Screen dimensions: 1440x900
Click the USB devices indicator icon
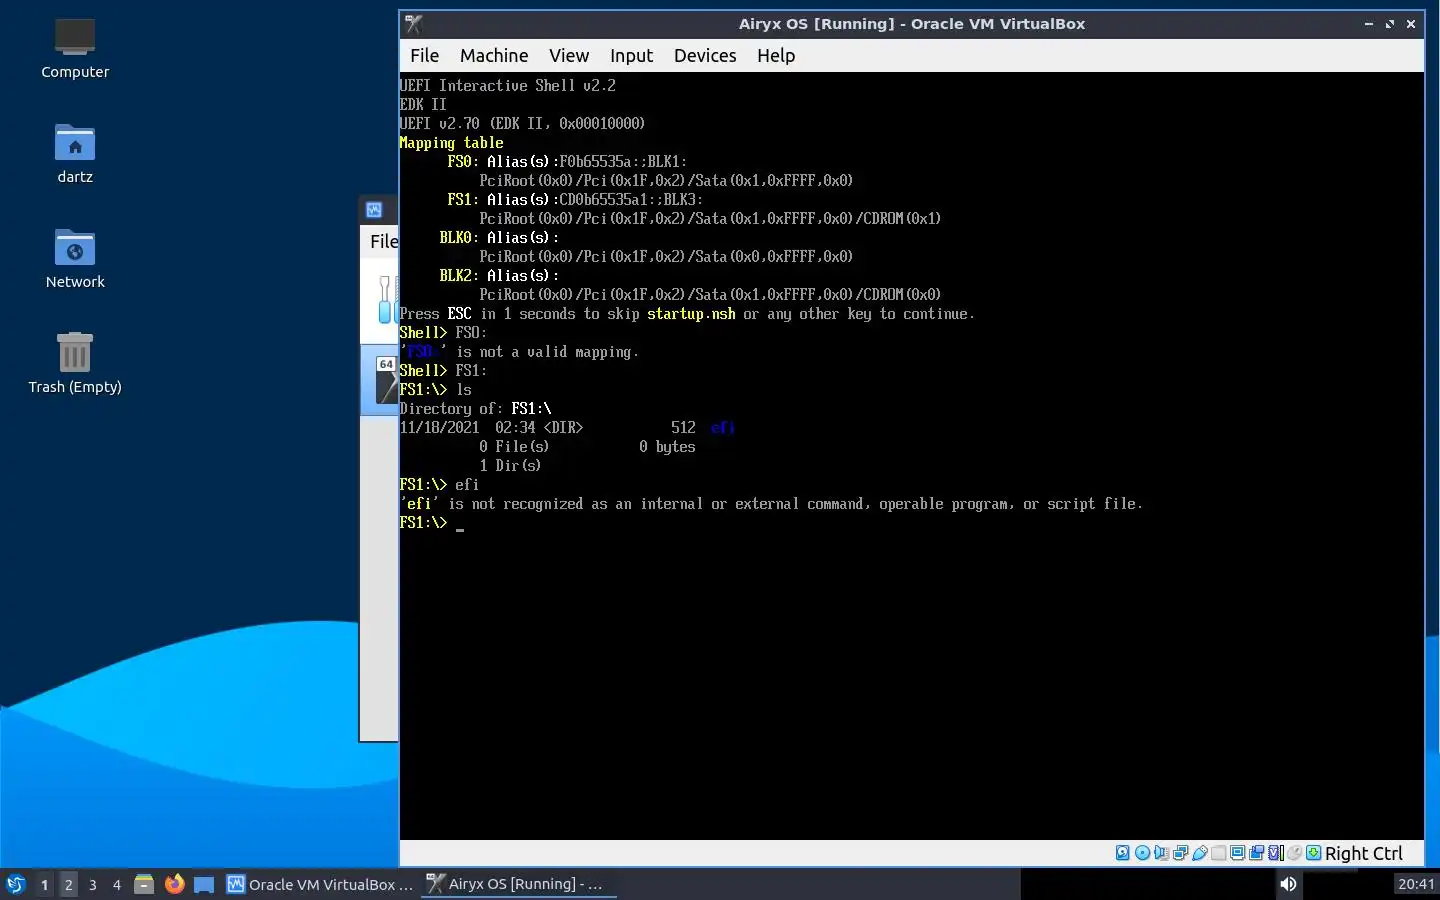pos(1200,853)
